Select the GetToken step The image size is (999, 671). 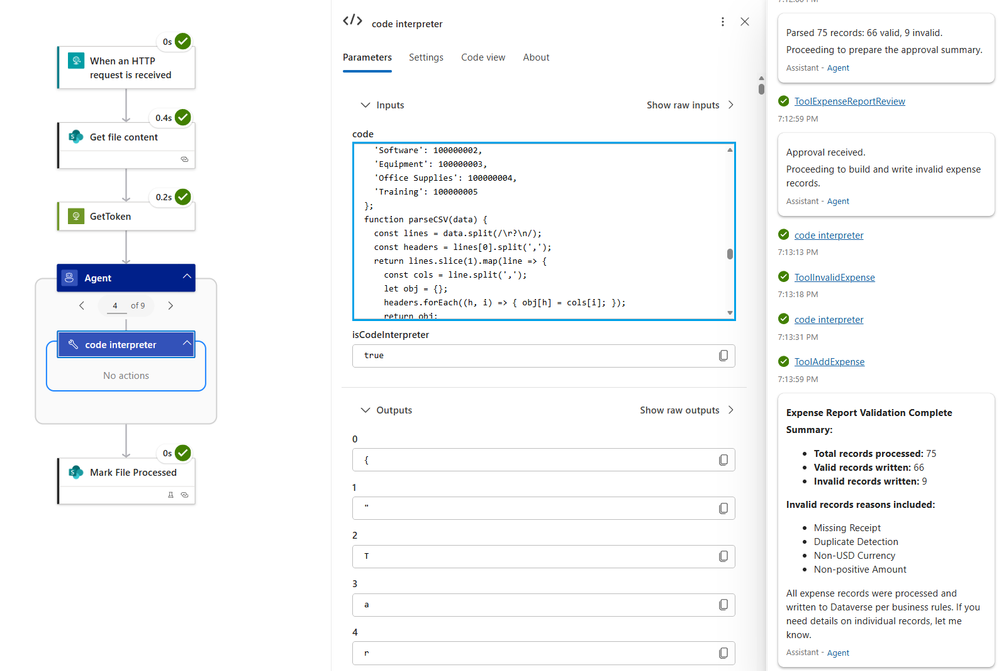click(x=126, y=216)
